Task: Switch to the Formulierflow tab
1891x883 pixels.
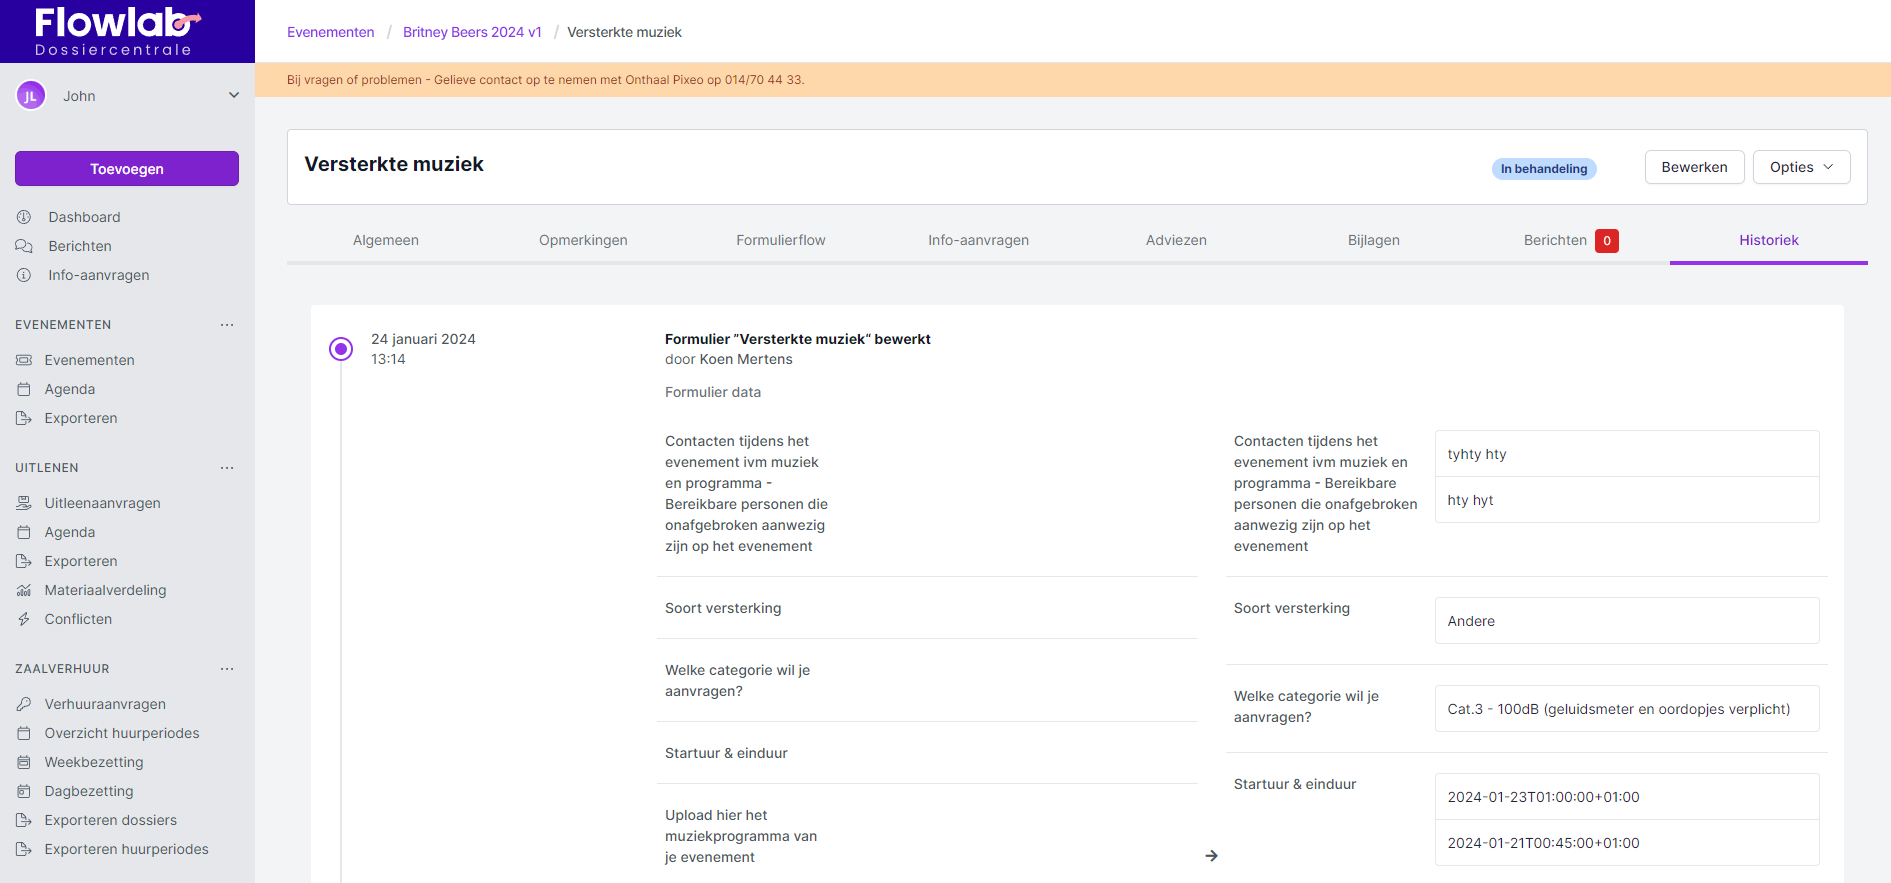Action: [780, 240]
